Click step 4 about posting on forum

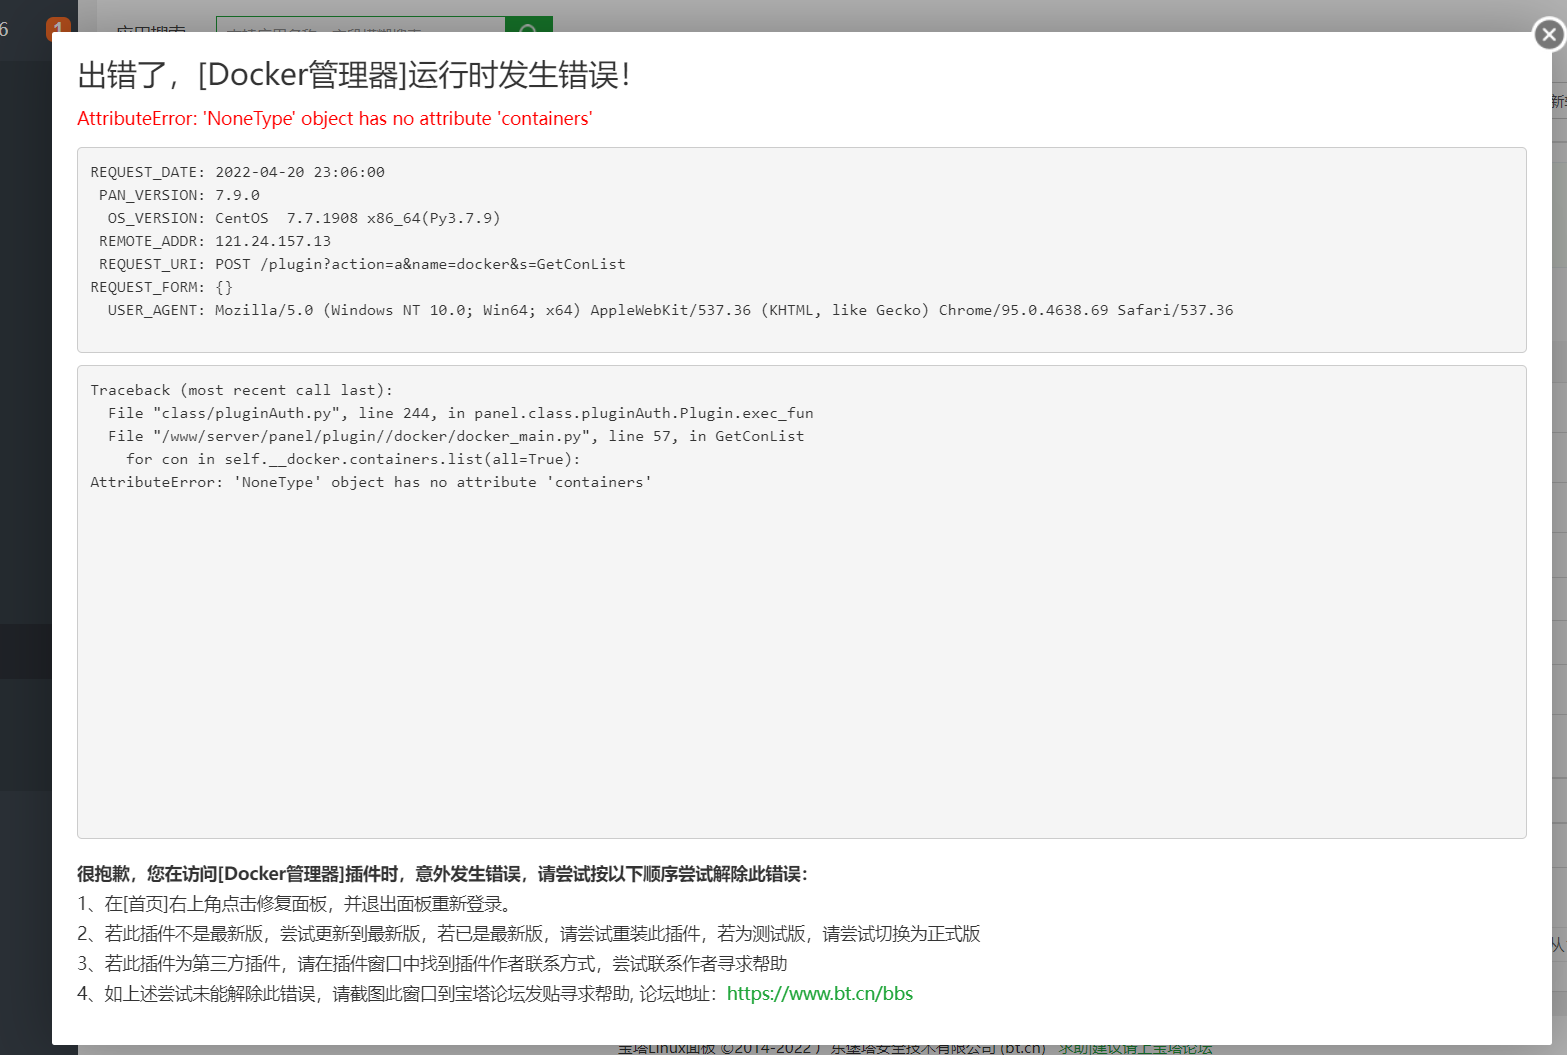click(x=495, y=994)
